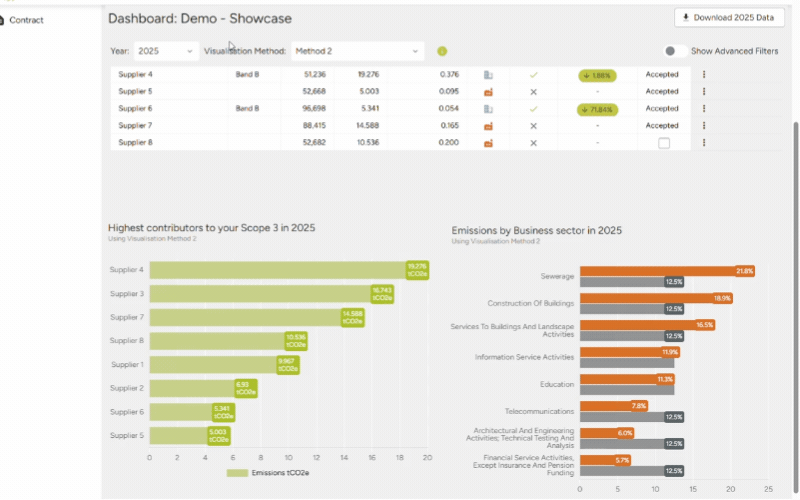Image resolution: width=800 pixels, height=500 pixels.
Task: Click the 6.93 tCO2e label for Supplier 2
Action: pyautogui.click(x=246, y=388)
